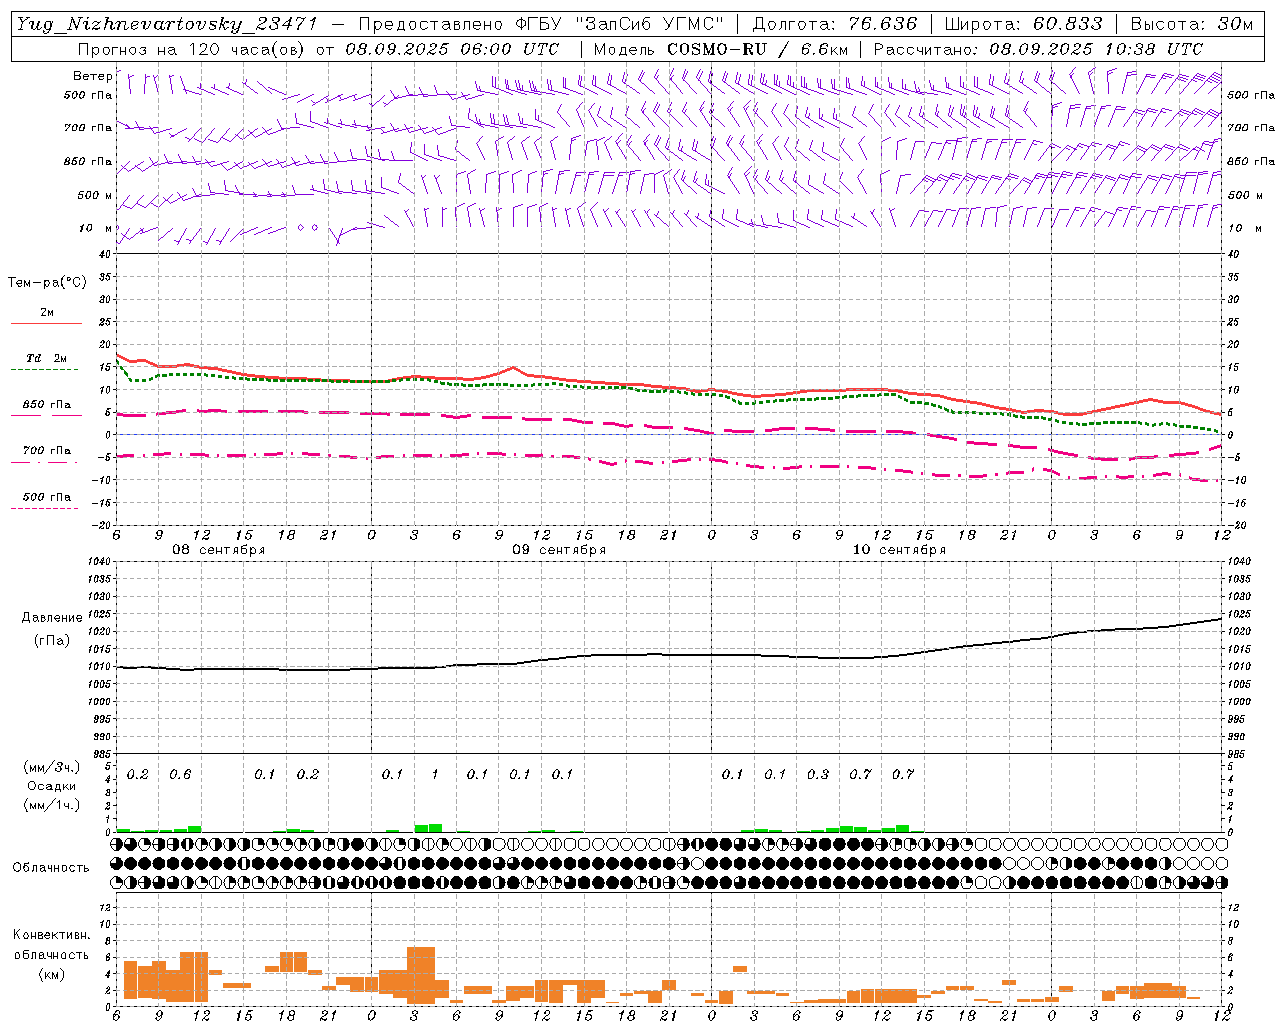This screenshot has height=1024, width=1280.
Task: Click the Долгота: 76.636 header value
Action: coord(835,24)
